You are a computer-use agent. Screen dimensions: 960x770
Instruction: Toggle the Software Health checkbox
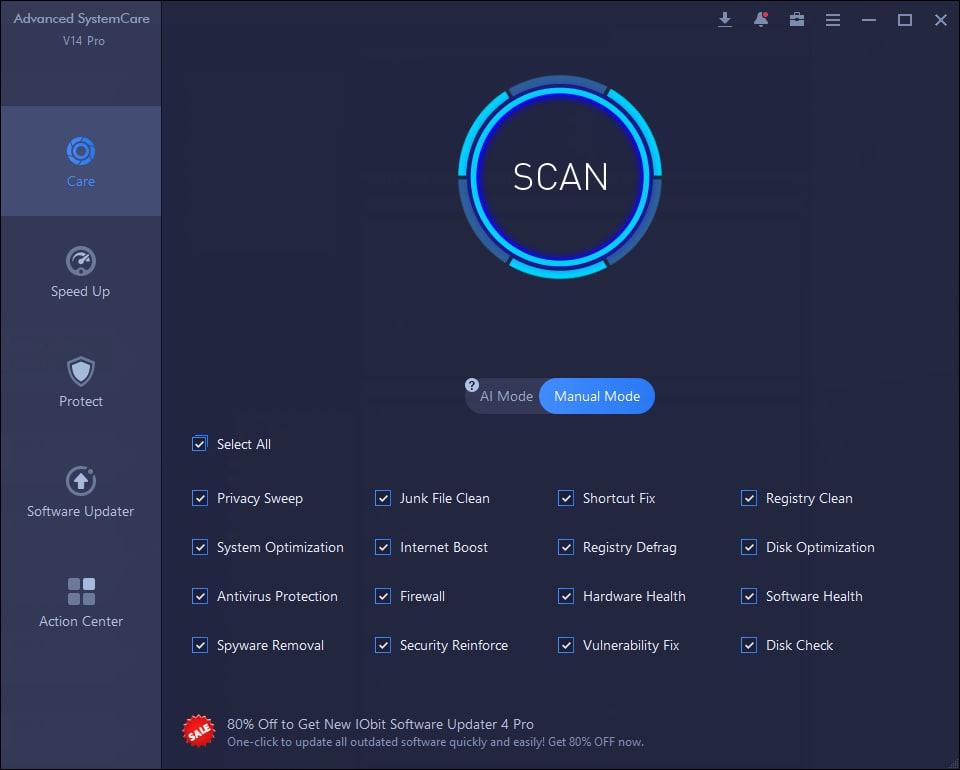click(749, 596)
